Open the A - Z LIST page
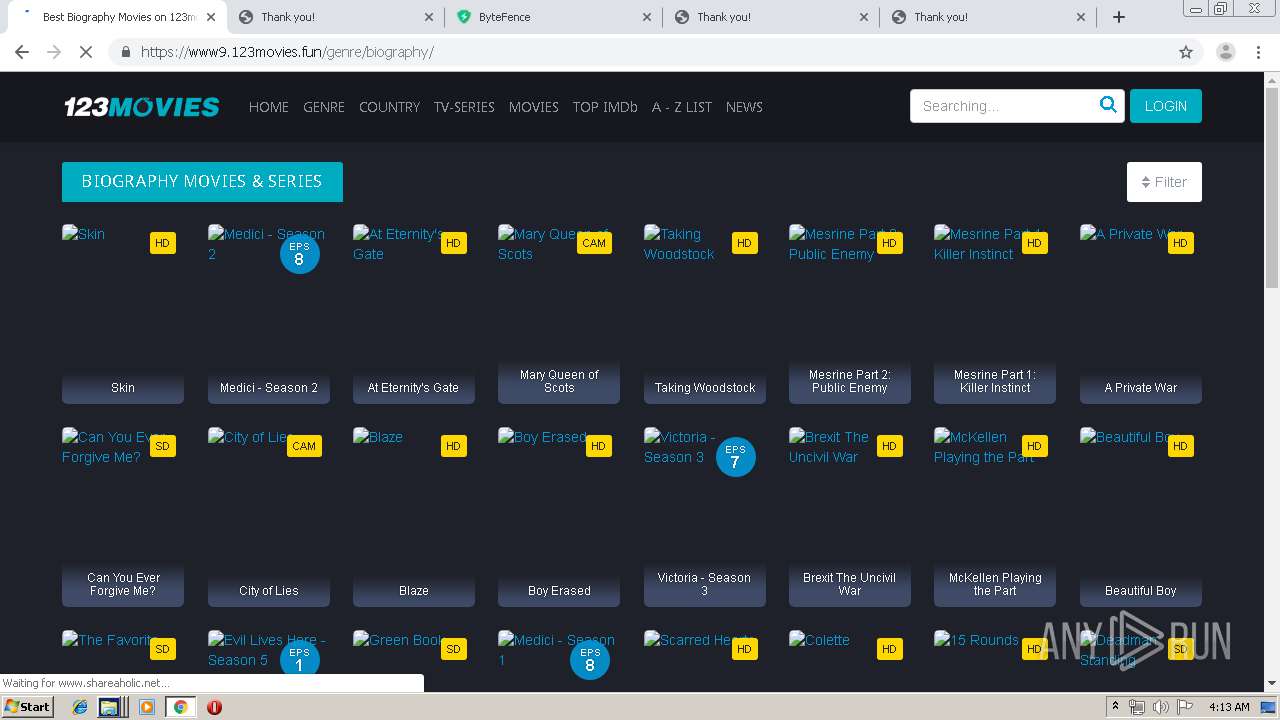The width and height of the screenshot is (1280, 720). coord(682,107)
